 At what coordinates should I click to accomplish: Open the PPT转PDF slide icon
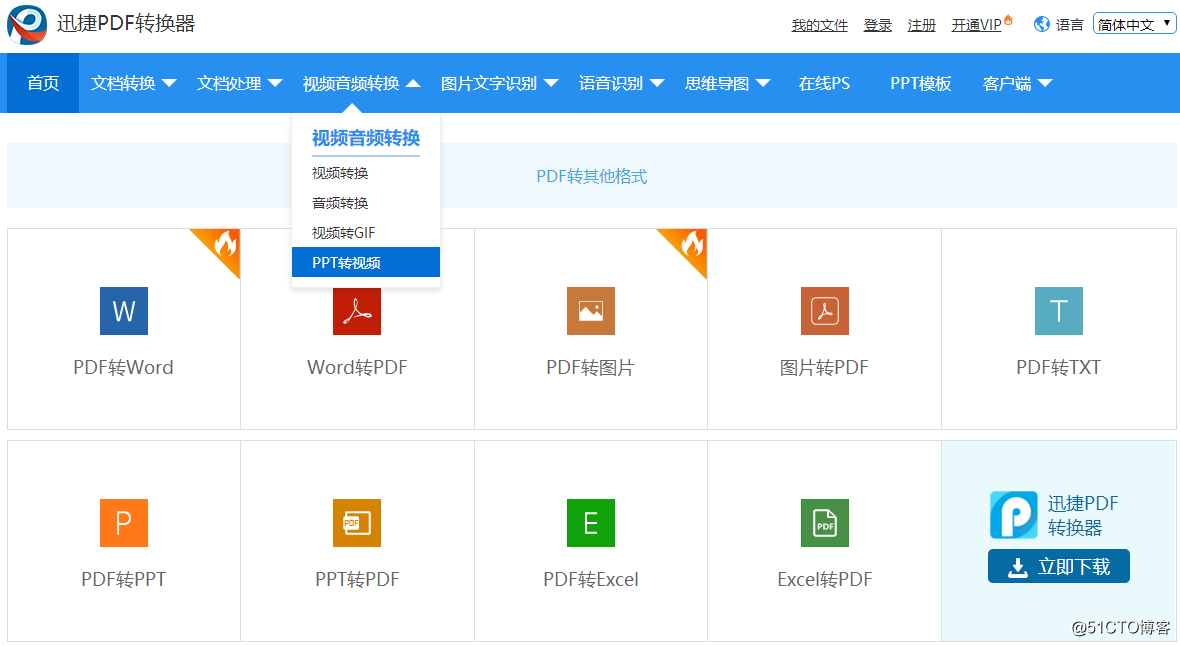coord(357,523)
